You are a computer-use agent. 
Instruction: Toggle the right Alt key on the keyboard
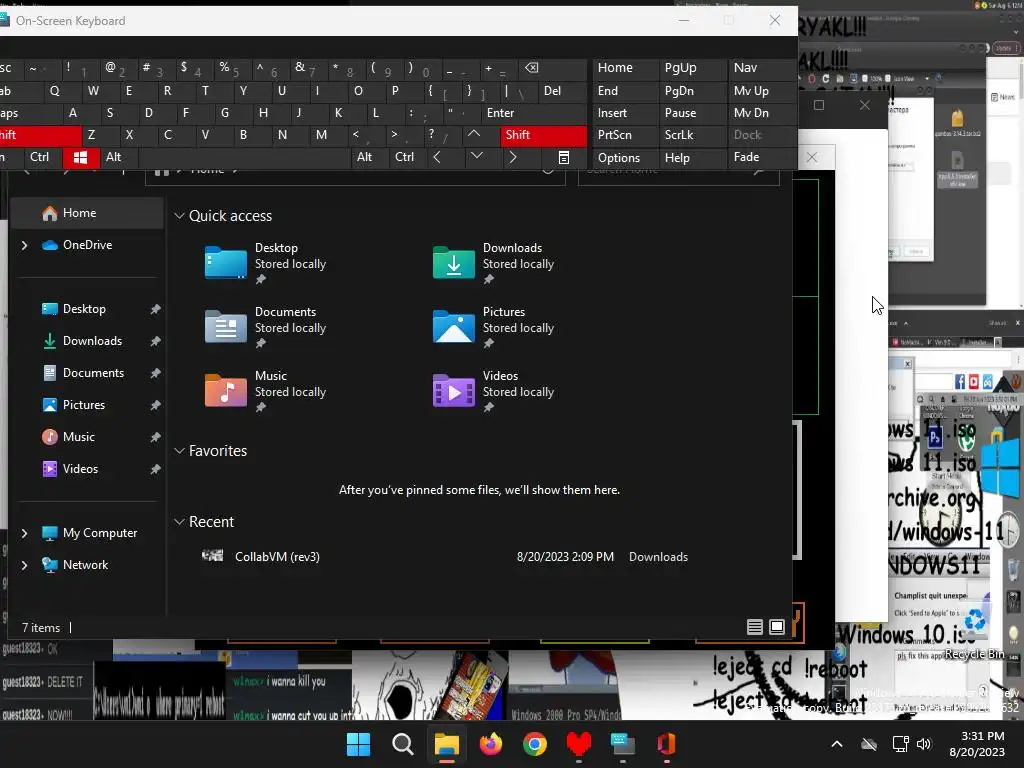tap(364, 157)
